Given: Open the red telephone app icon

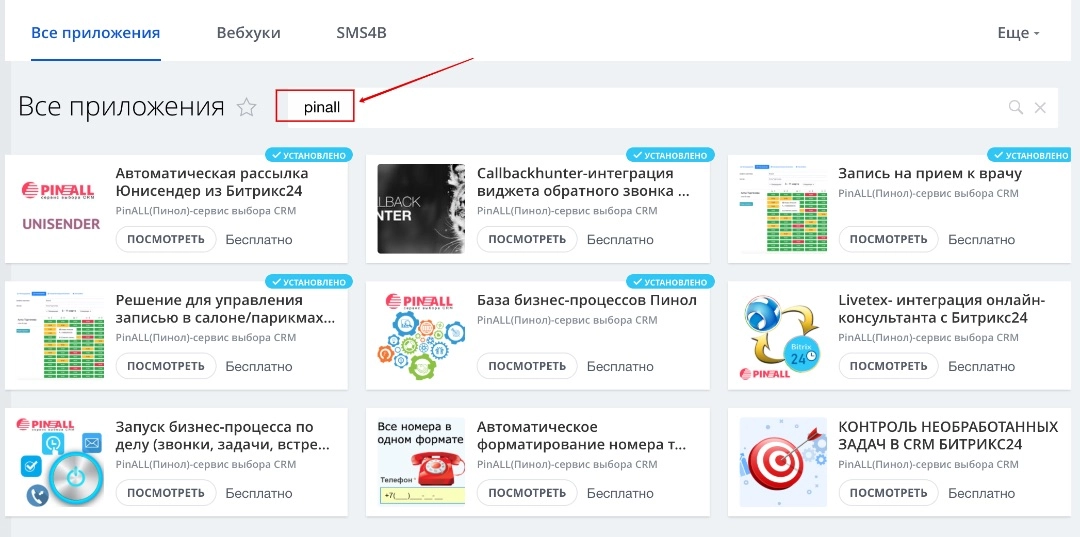Looking at the screenshot, I should click(421, 461).
